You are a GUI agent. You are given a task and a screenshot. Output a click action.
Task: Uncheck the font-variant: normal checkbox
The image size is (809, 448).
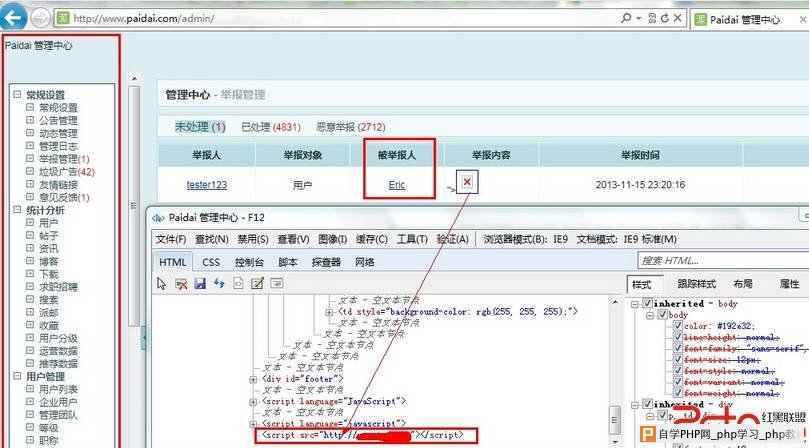[678, 382]
